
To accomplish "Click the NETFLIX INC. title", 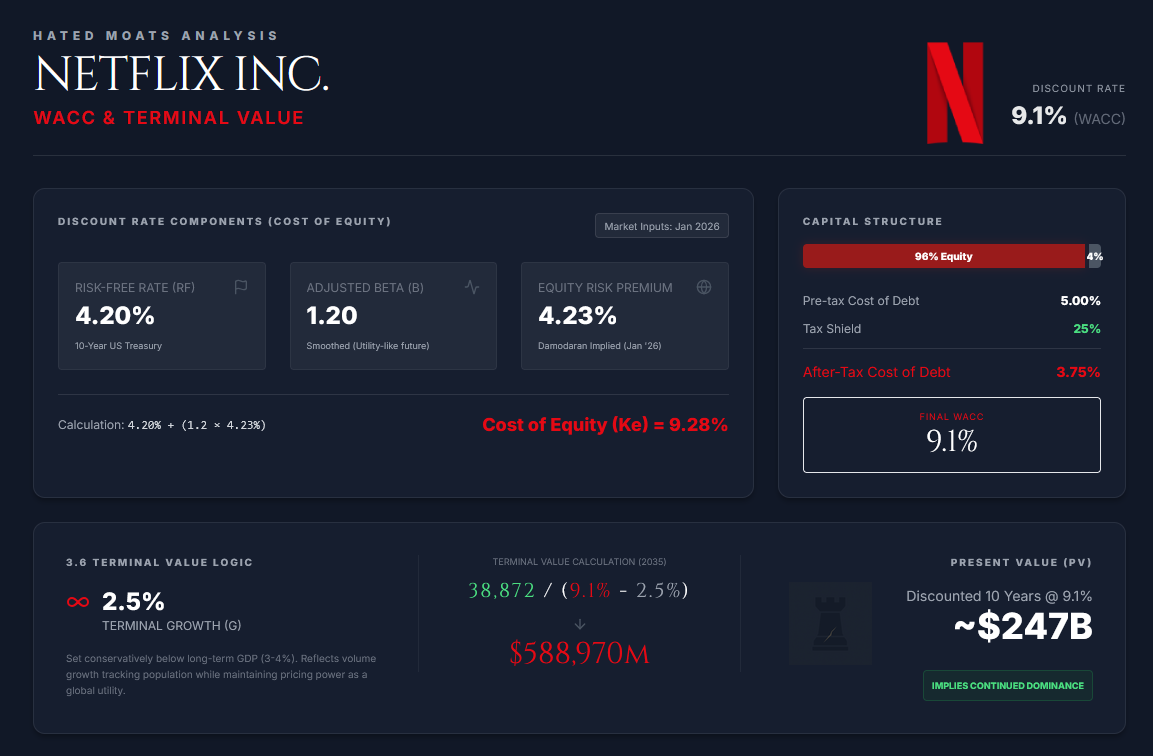I will coord(182,74).
